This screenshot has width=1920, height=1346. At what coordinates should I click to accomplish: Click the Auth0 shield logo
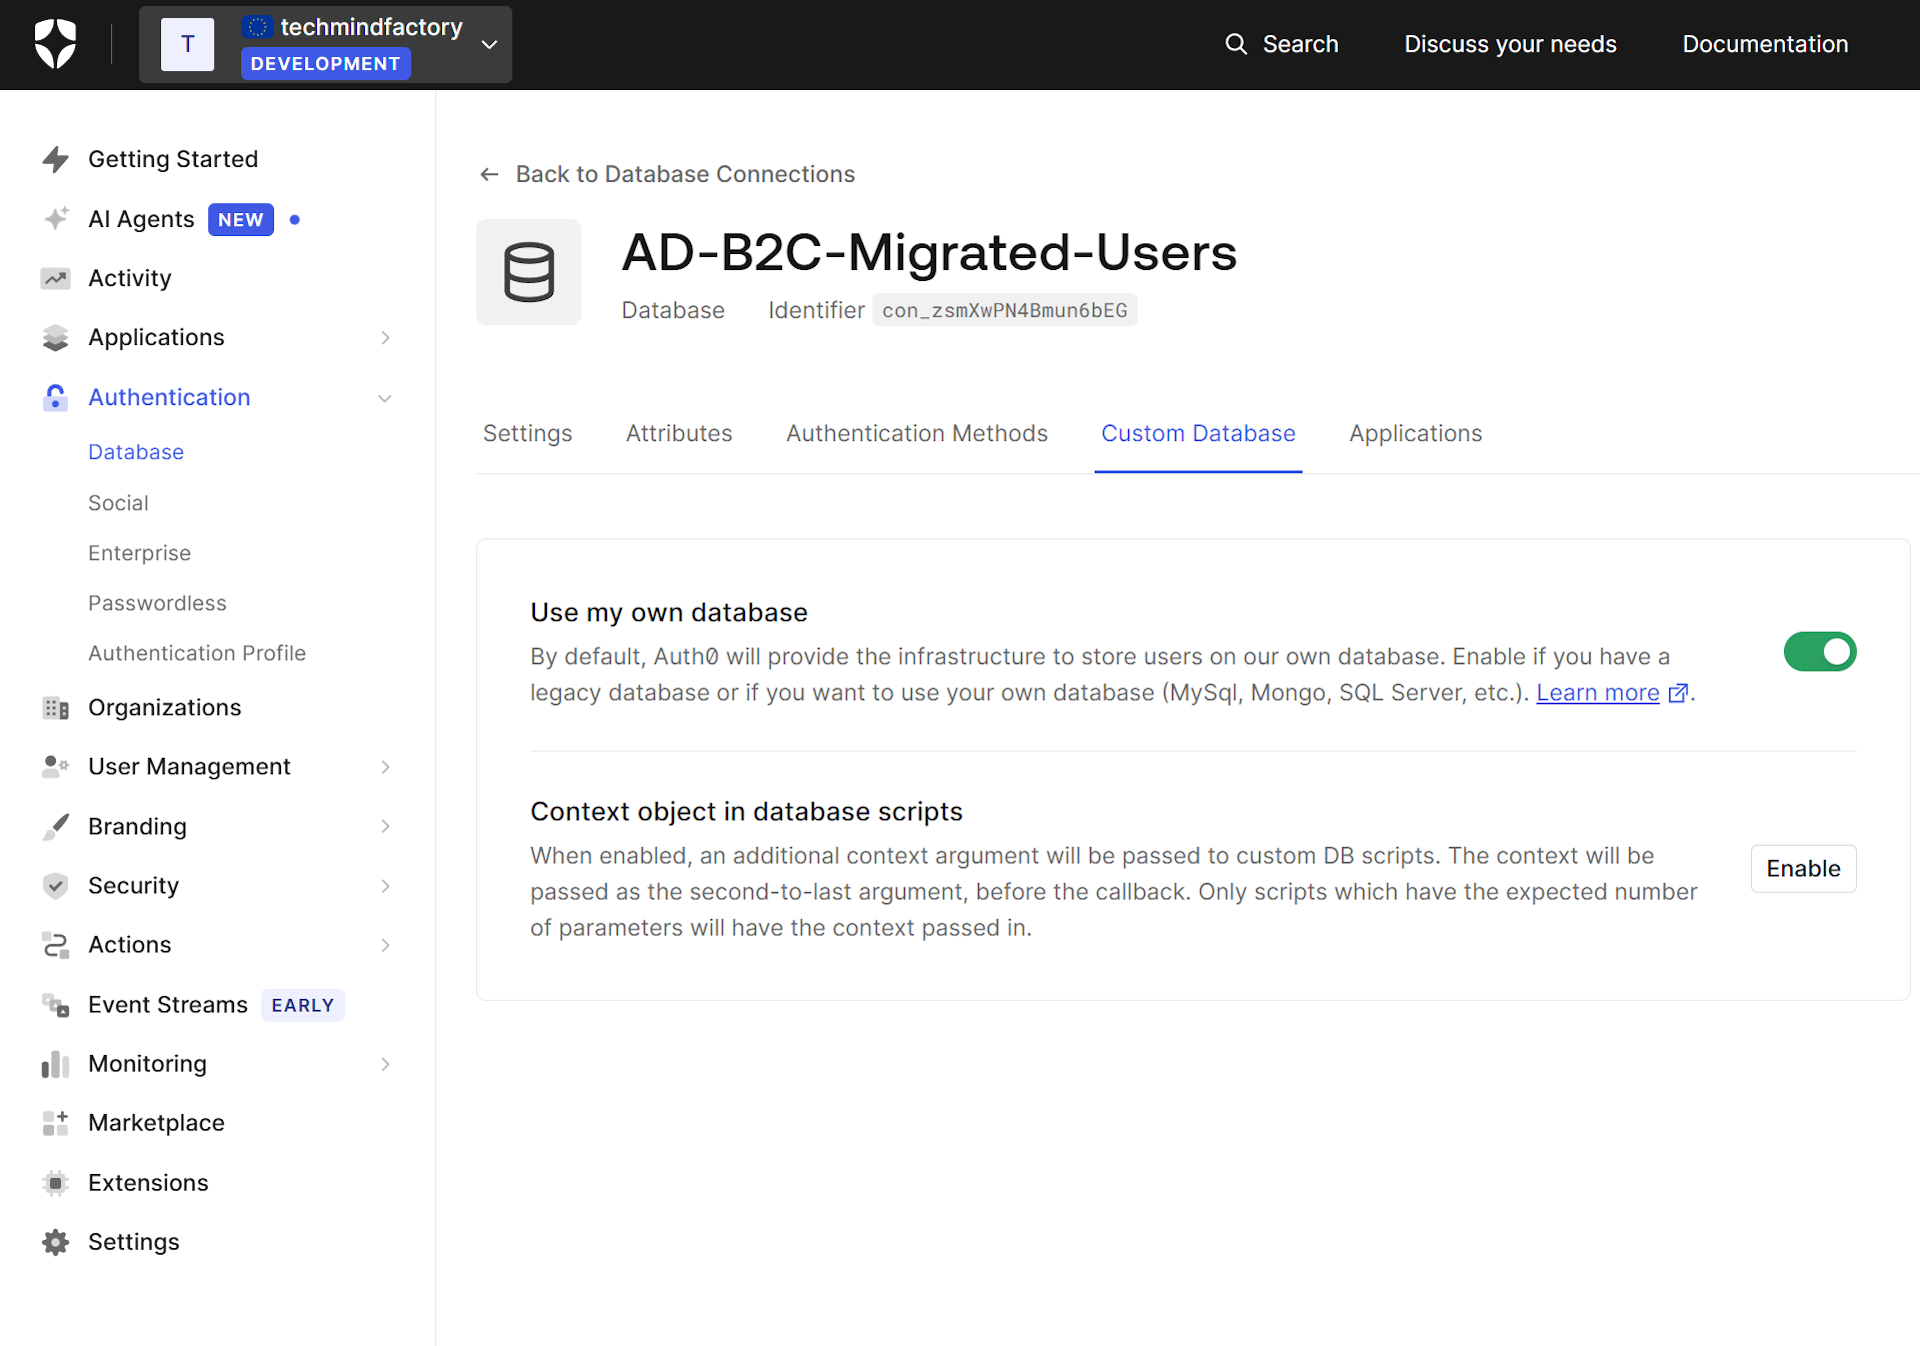[55, 44]
